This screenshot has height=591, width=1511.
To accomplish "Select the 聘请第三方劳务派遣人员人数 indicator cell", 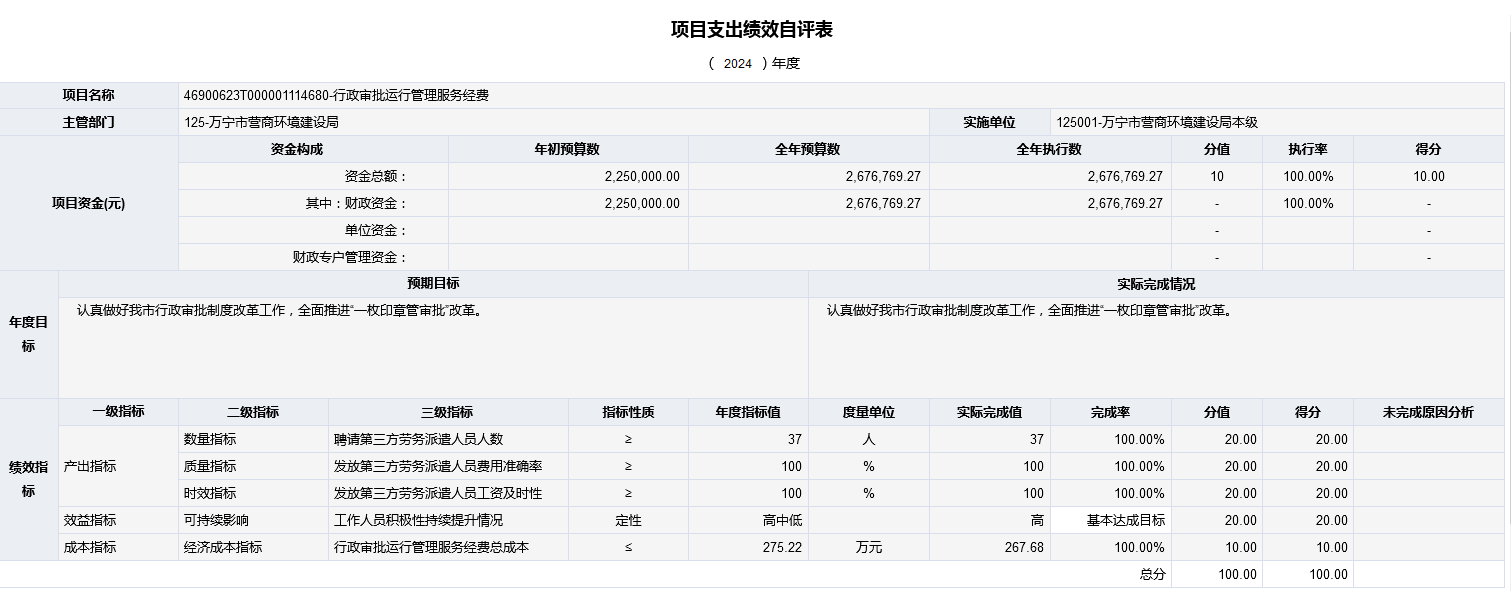I will pos(447,439).
